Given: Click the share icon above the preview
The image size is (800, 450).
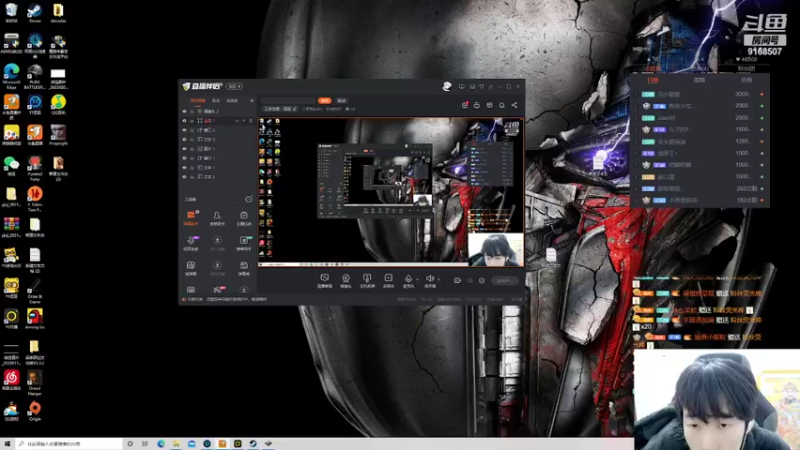Looking at the screenshot, I should point(514,105).
